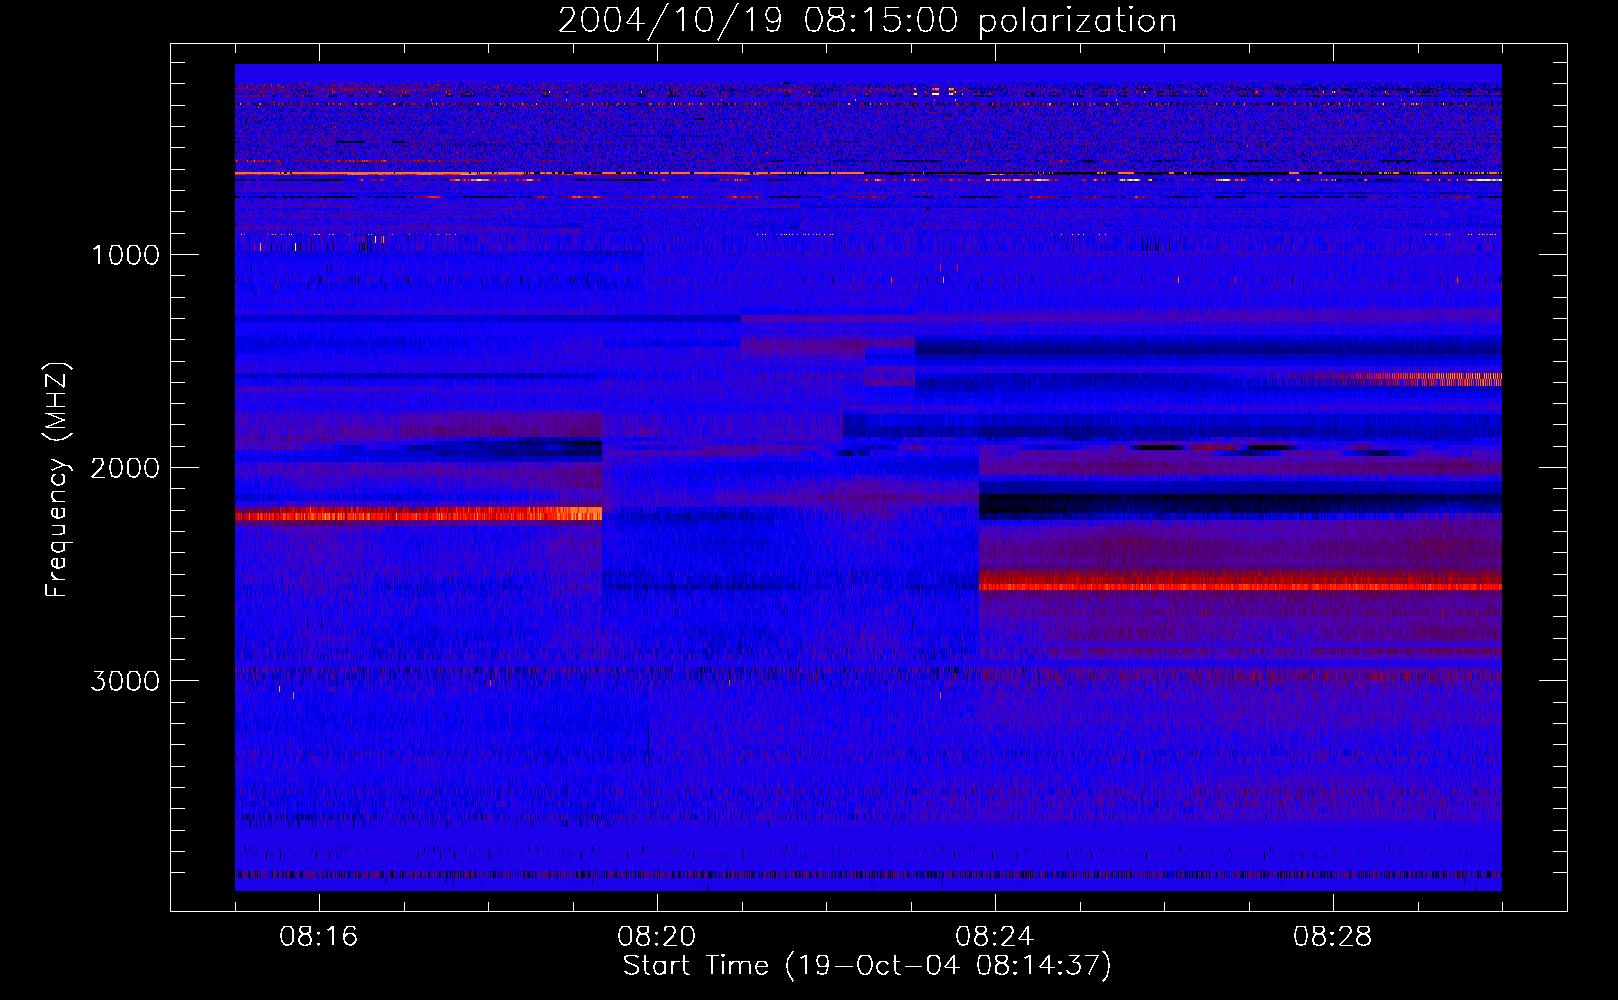Click the 3000 frequency tick label
The image size is (1618, 1000).
(x=125, y=681)
